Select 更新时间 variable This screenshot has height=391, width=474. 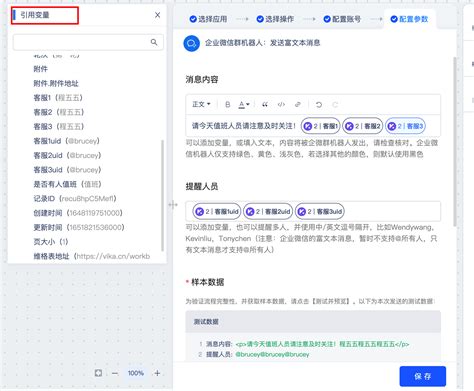(x=79, y=227)
